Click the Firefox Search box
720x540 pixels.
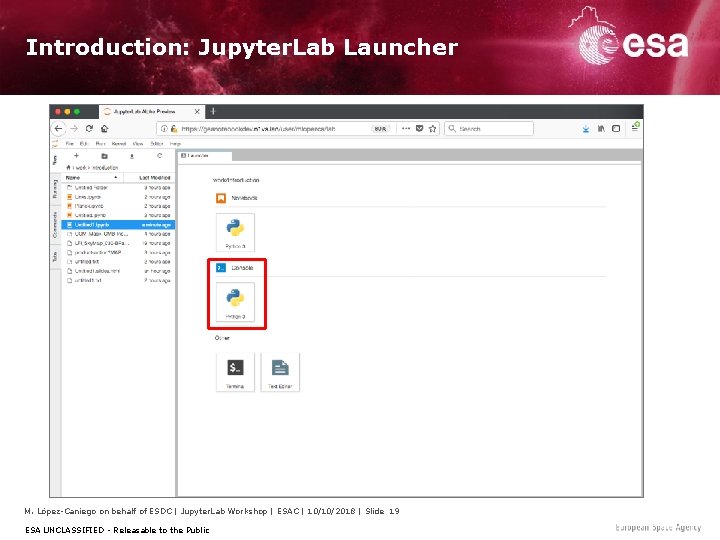coord(489,129)
